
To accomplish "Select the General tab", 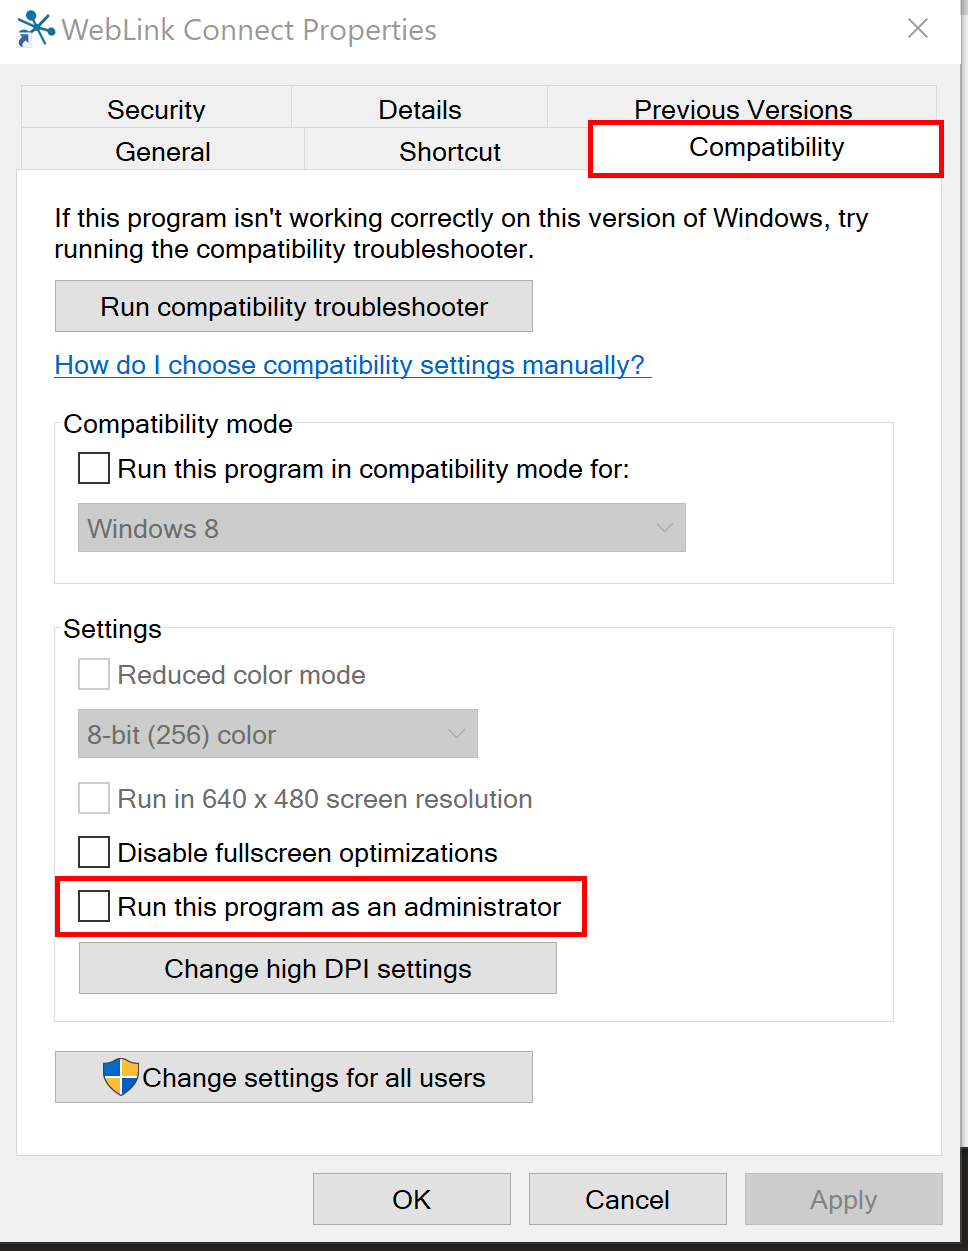I will tap(163, 151).
